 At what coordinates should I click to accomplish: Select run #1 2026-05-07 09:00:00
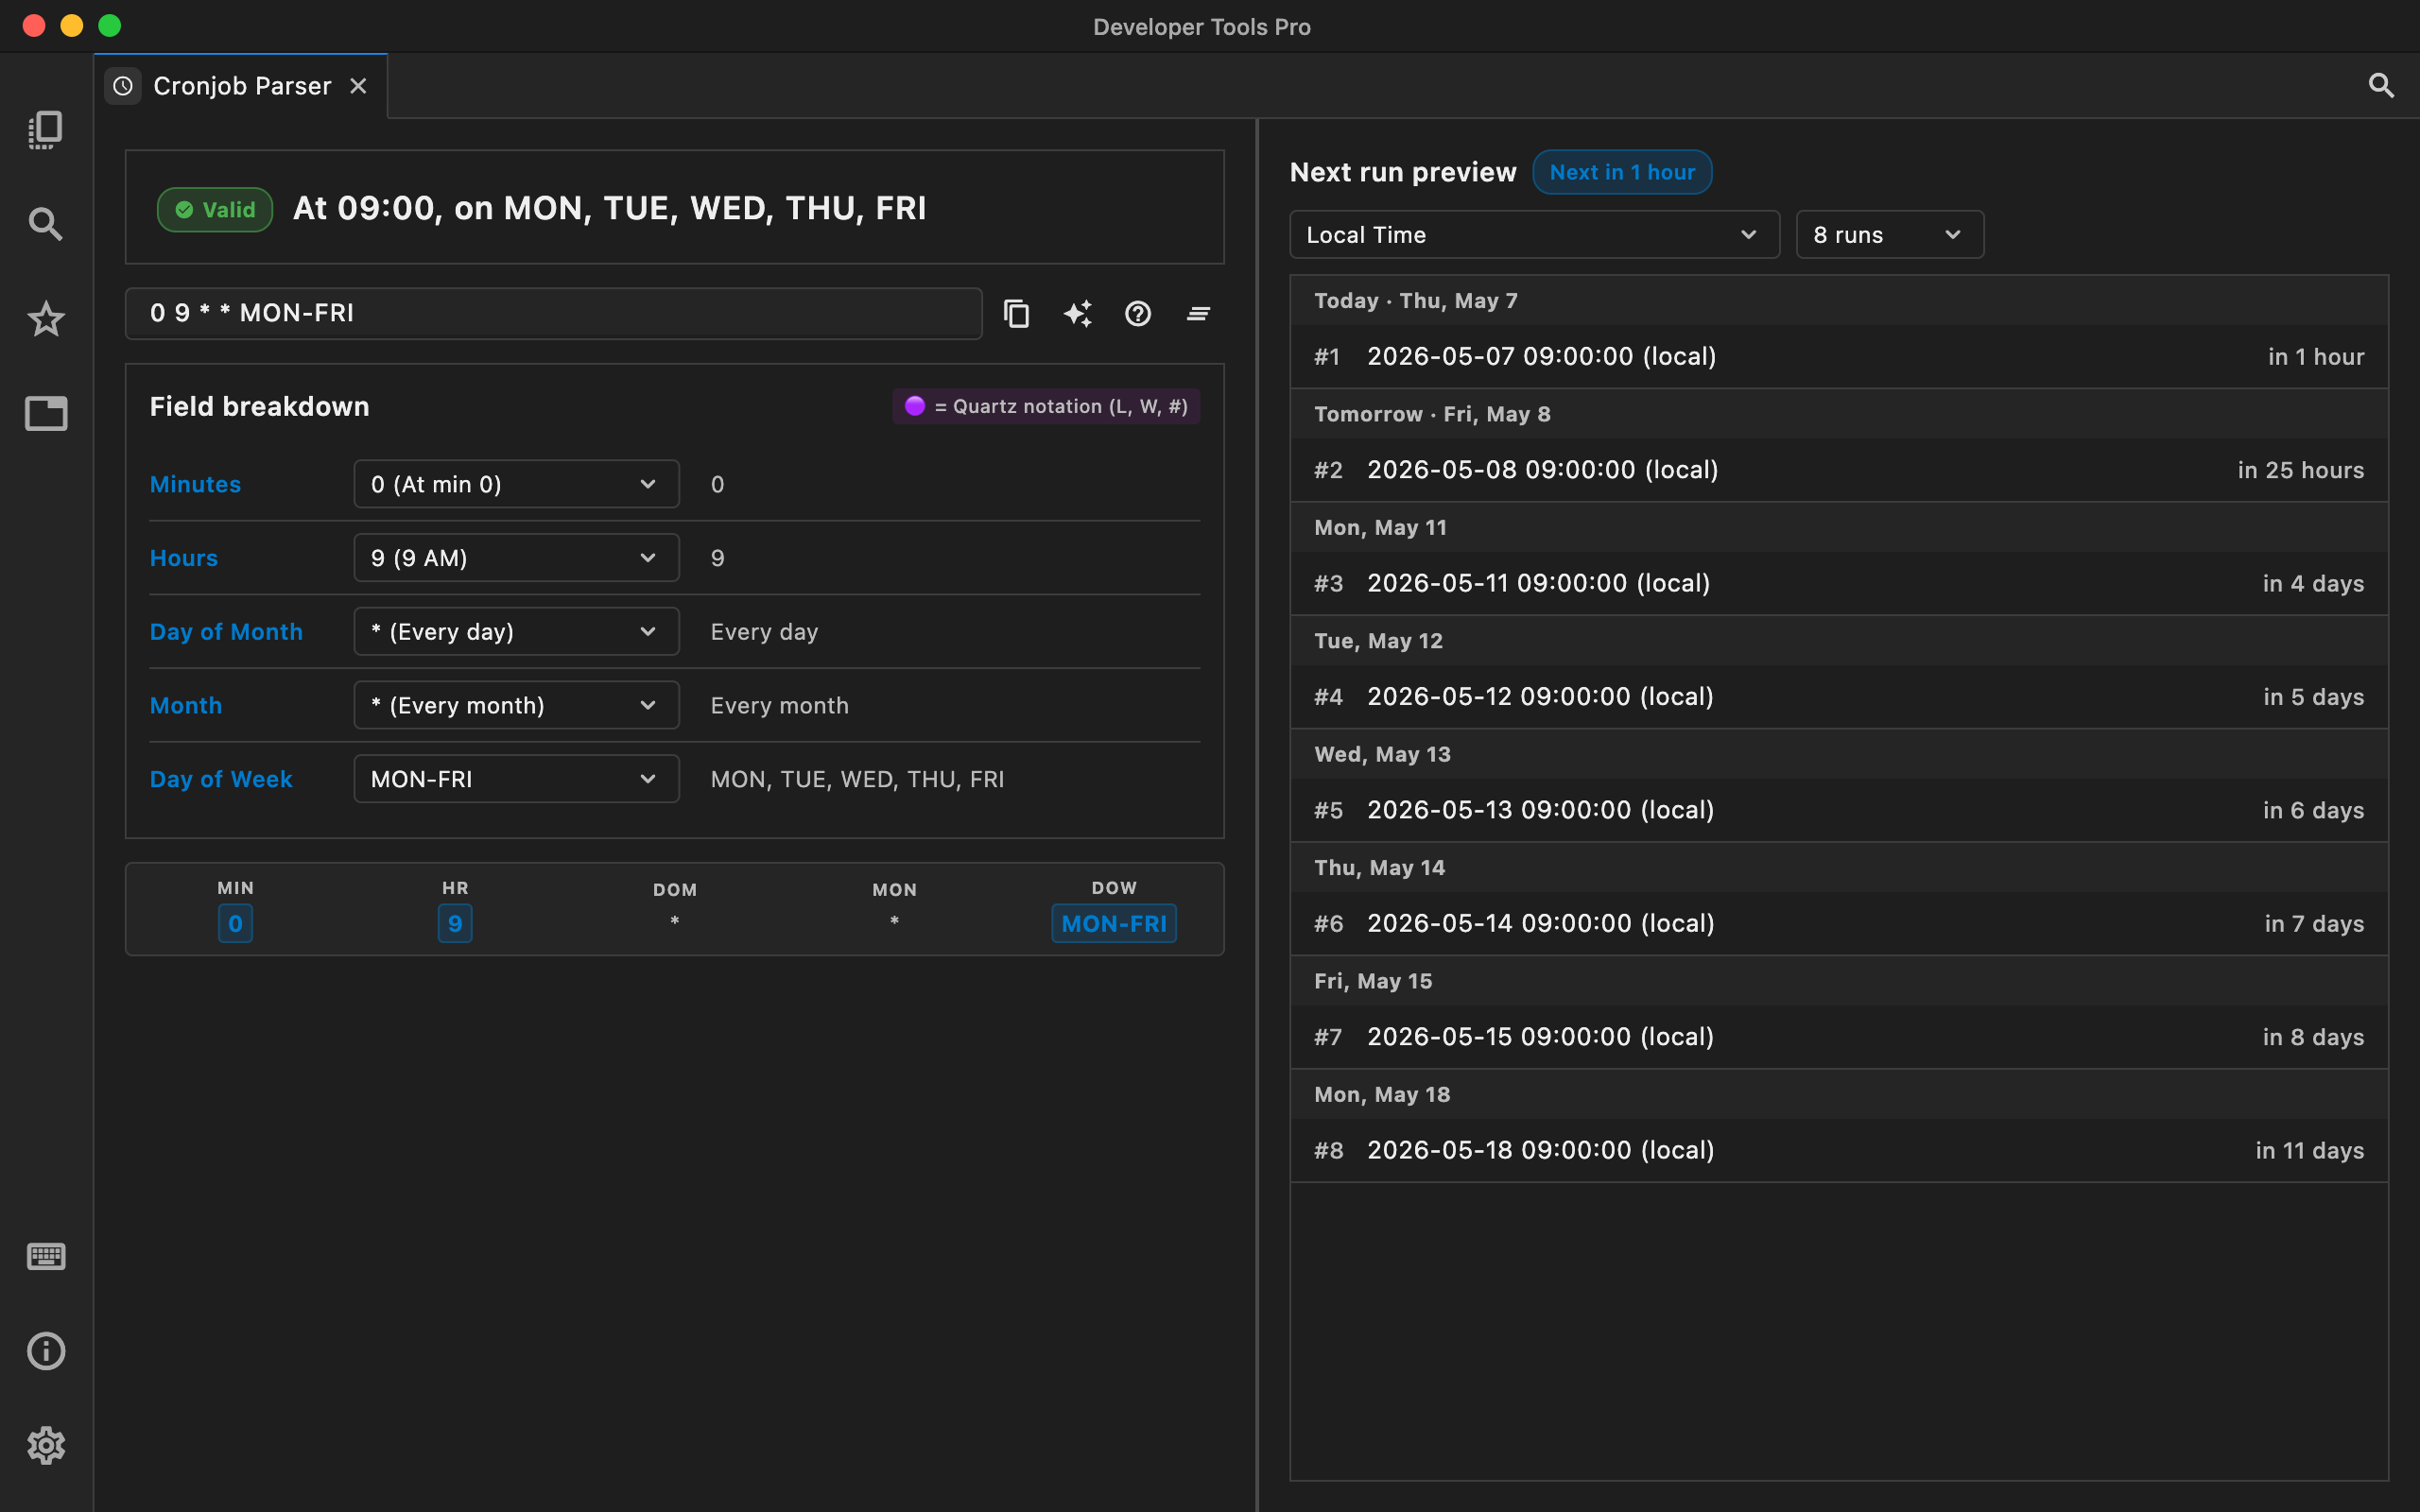tap(1839, 357)
